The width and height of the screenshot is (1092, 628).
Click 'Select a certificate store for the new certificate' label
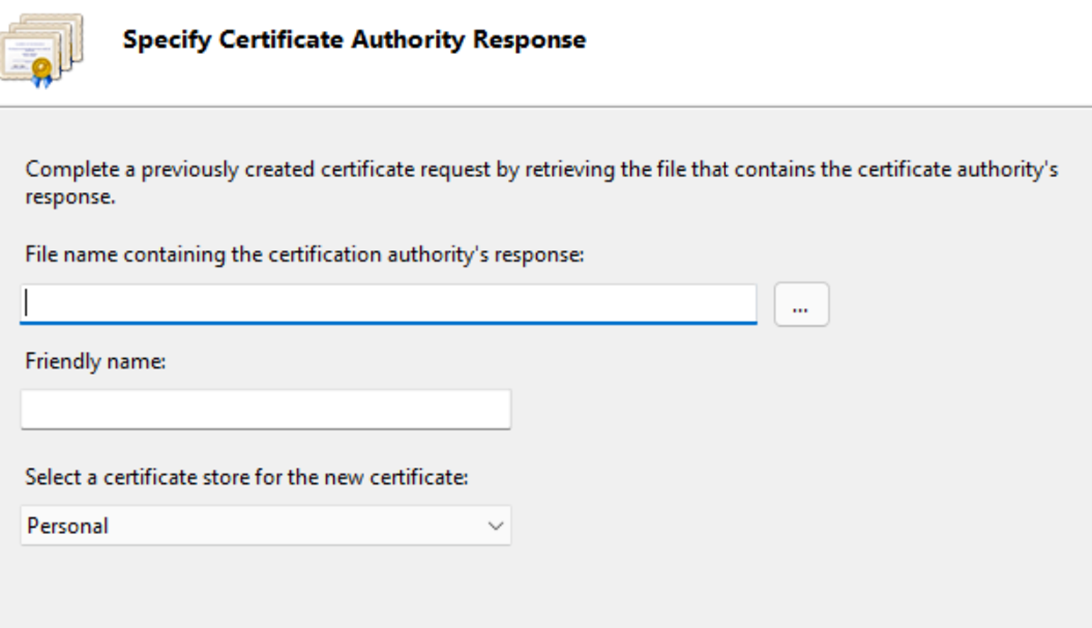(247, 477)
